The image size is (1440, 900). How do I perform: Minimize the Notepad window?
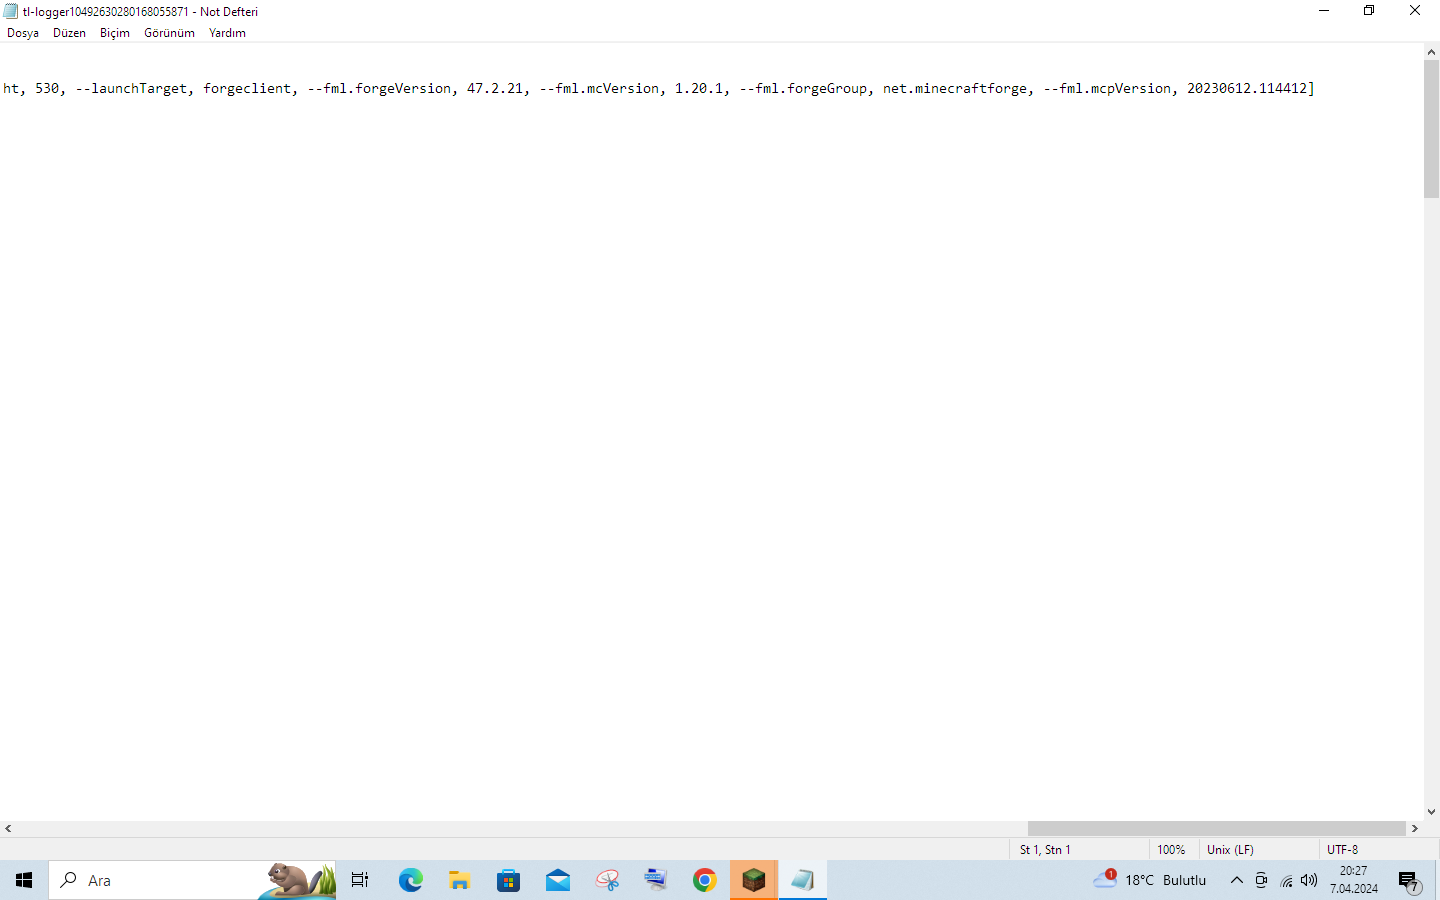point(1324,11)
